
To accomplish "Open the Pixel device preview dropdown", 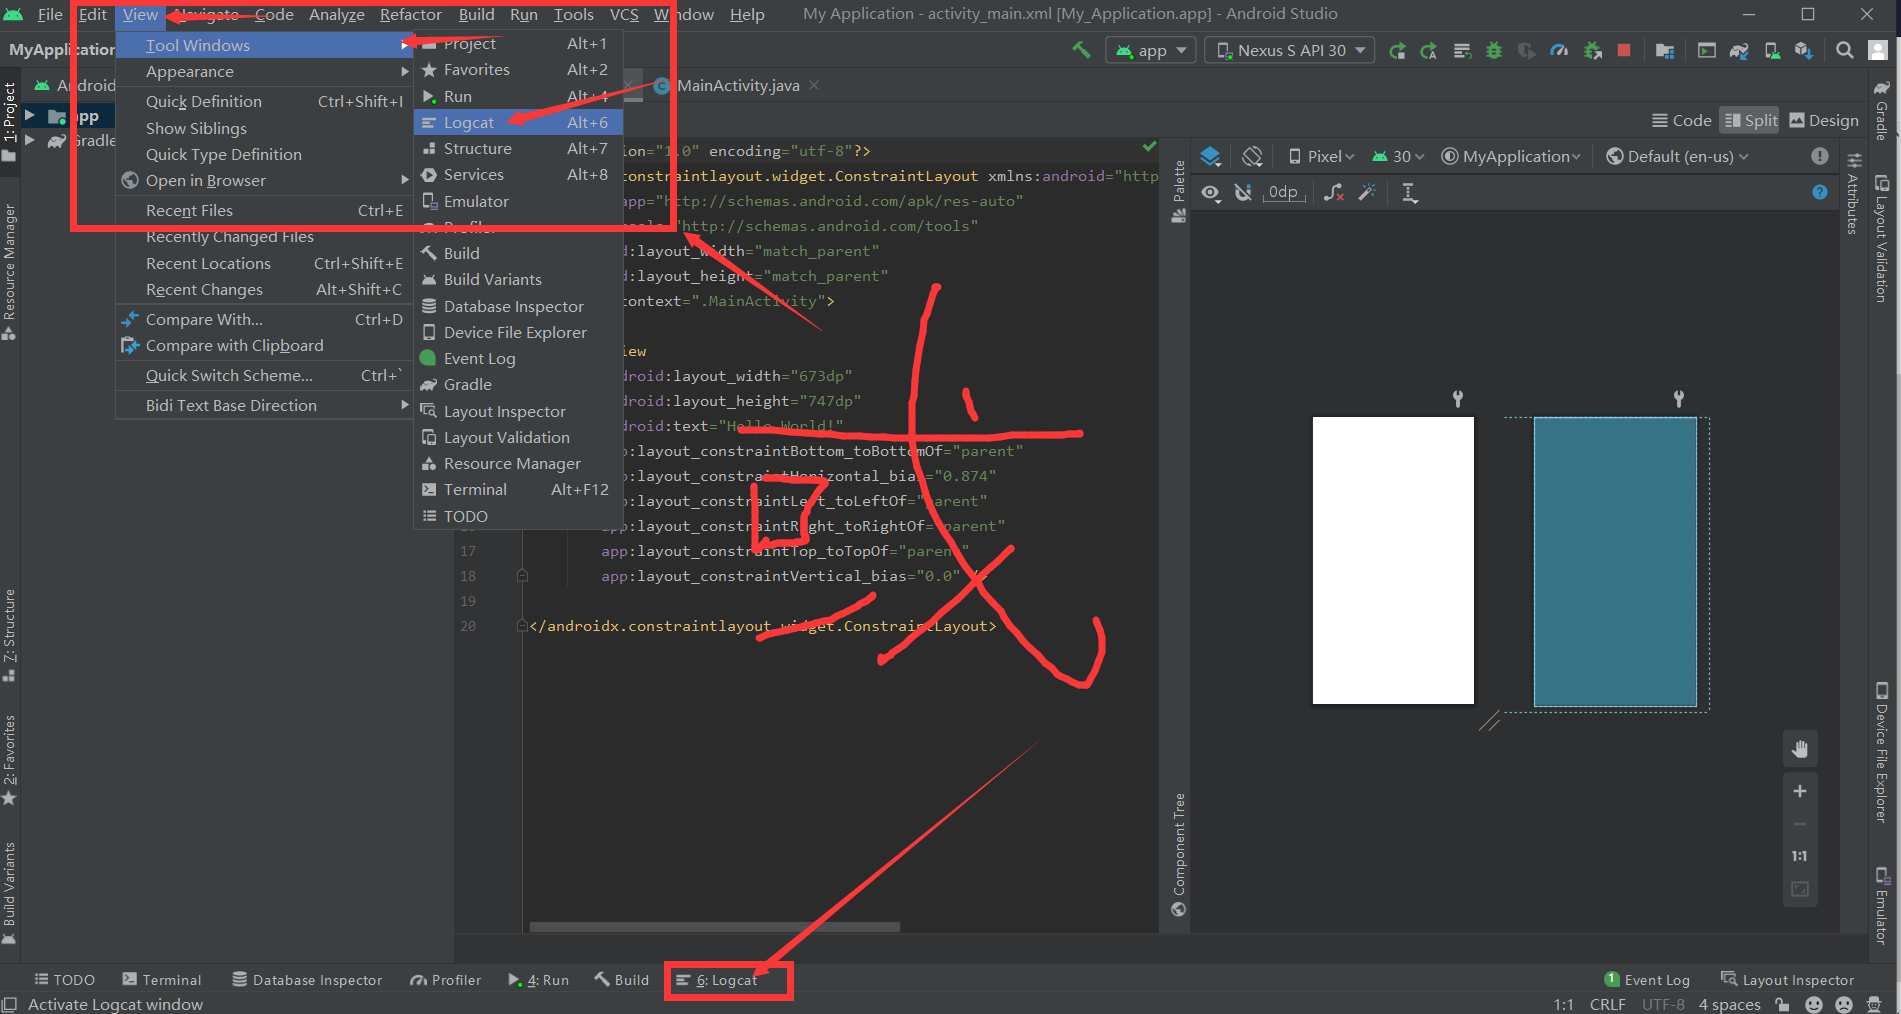I will point(1322,156).
